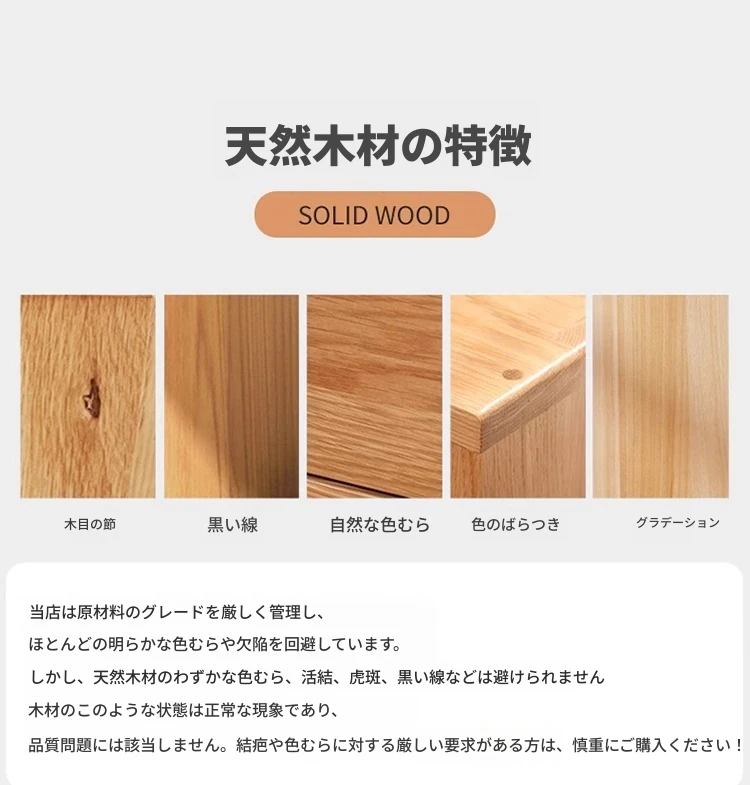750x785 pixels.
Task: Click the round dowel plug on tabletop image
Action: 512,374
